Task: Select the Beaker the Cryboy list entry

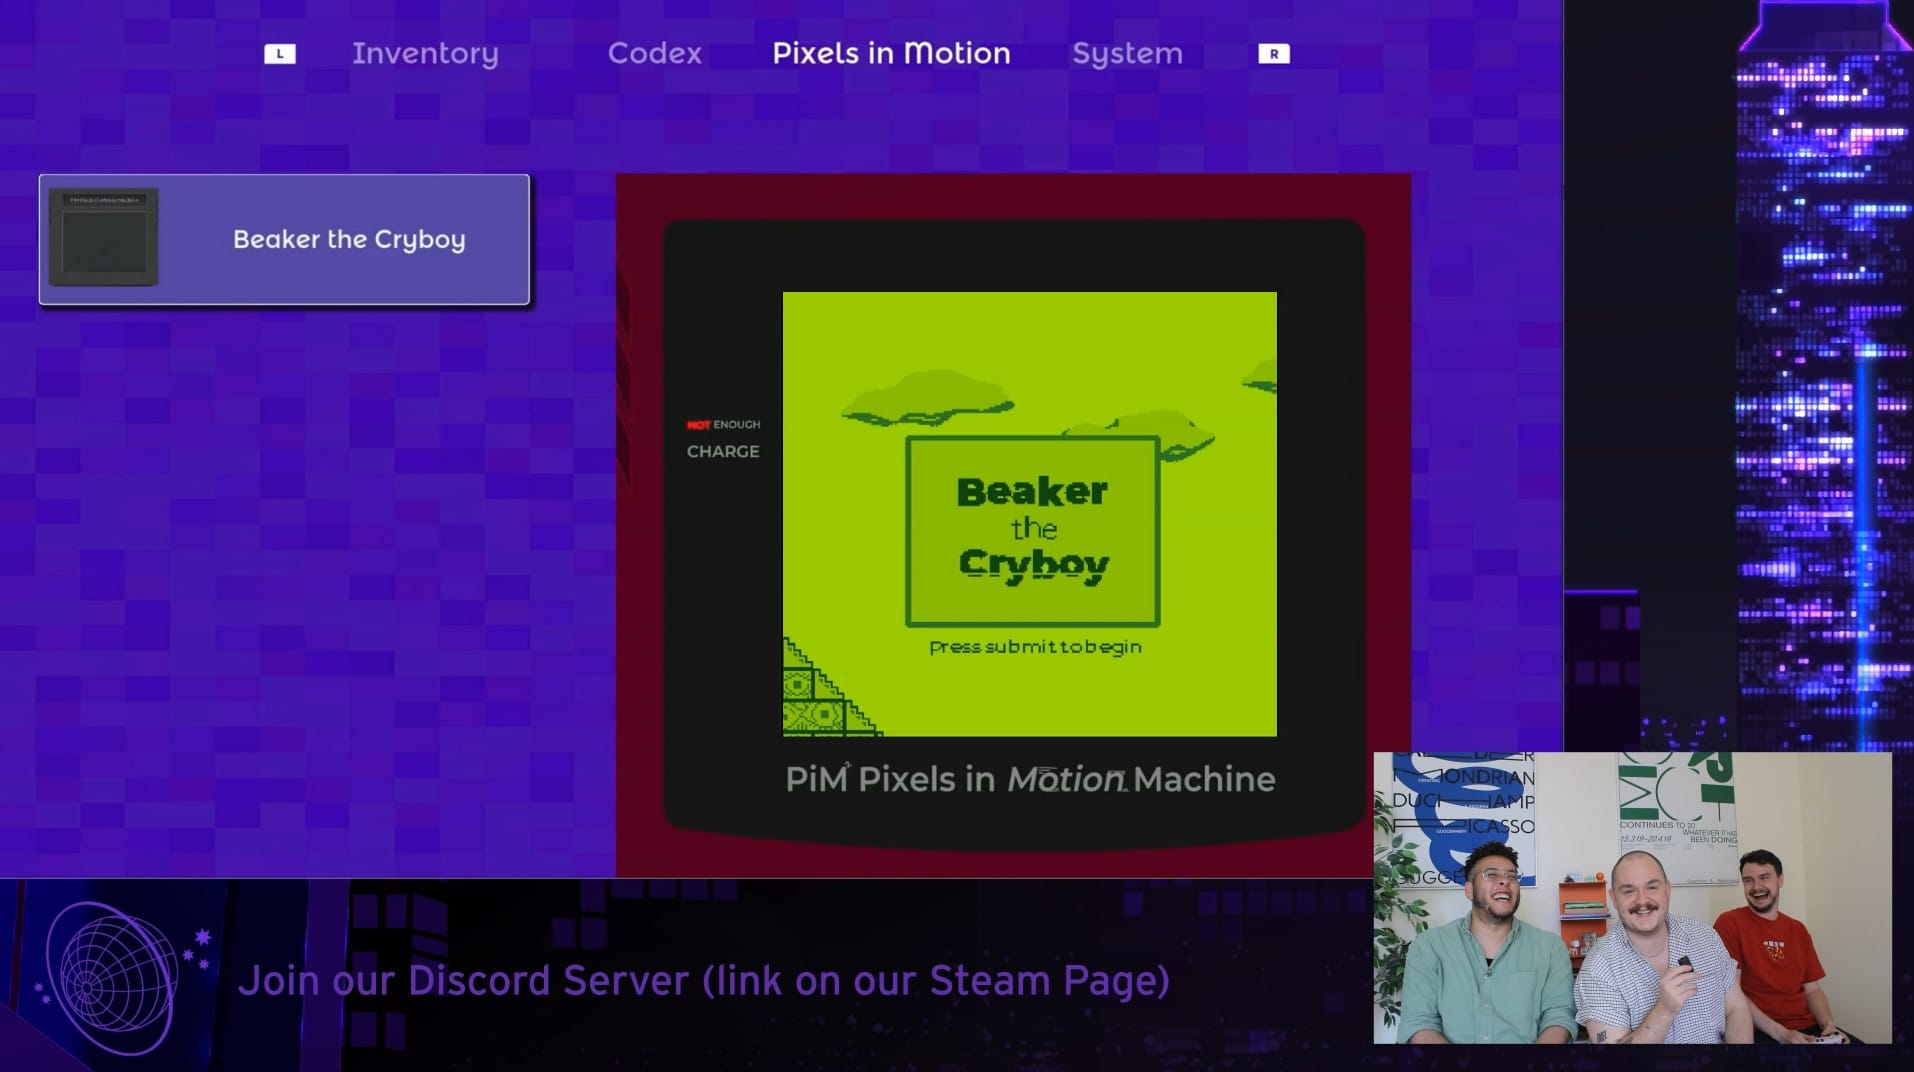Action: tap(348, 240)
